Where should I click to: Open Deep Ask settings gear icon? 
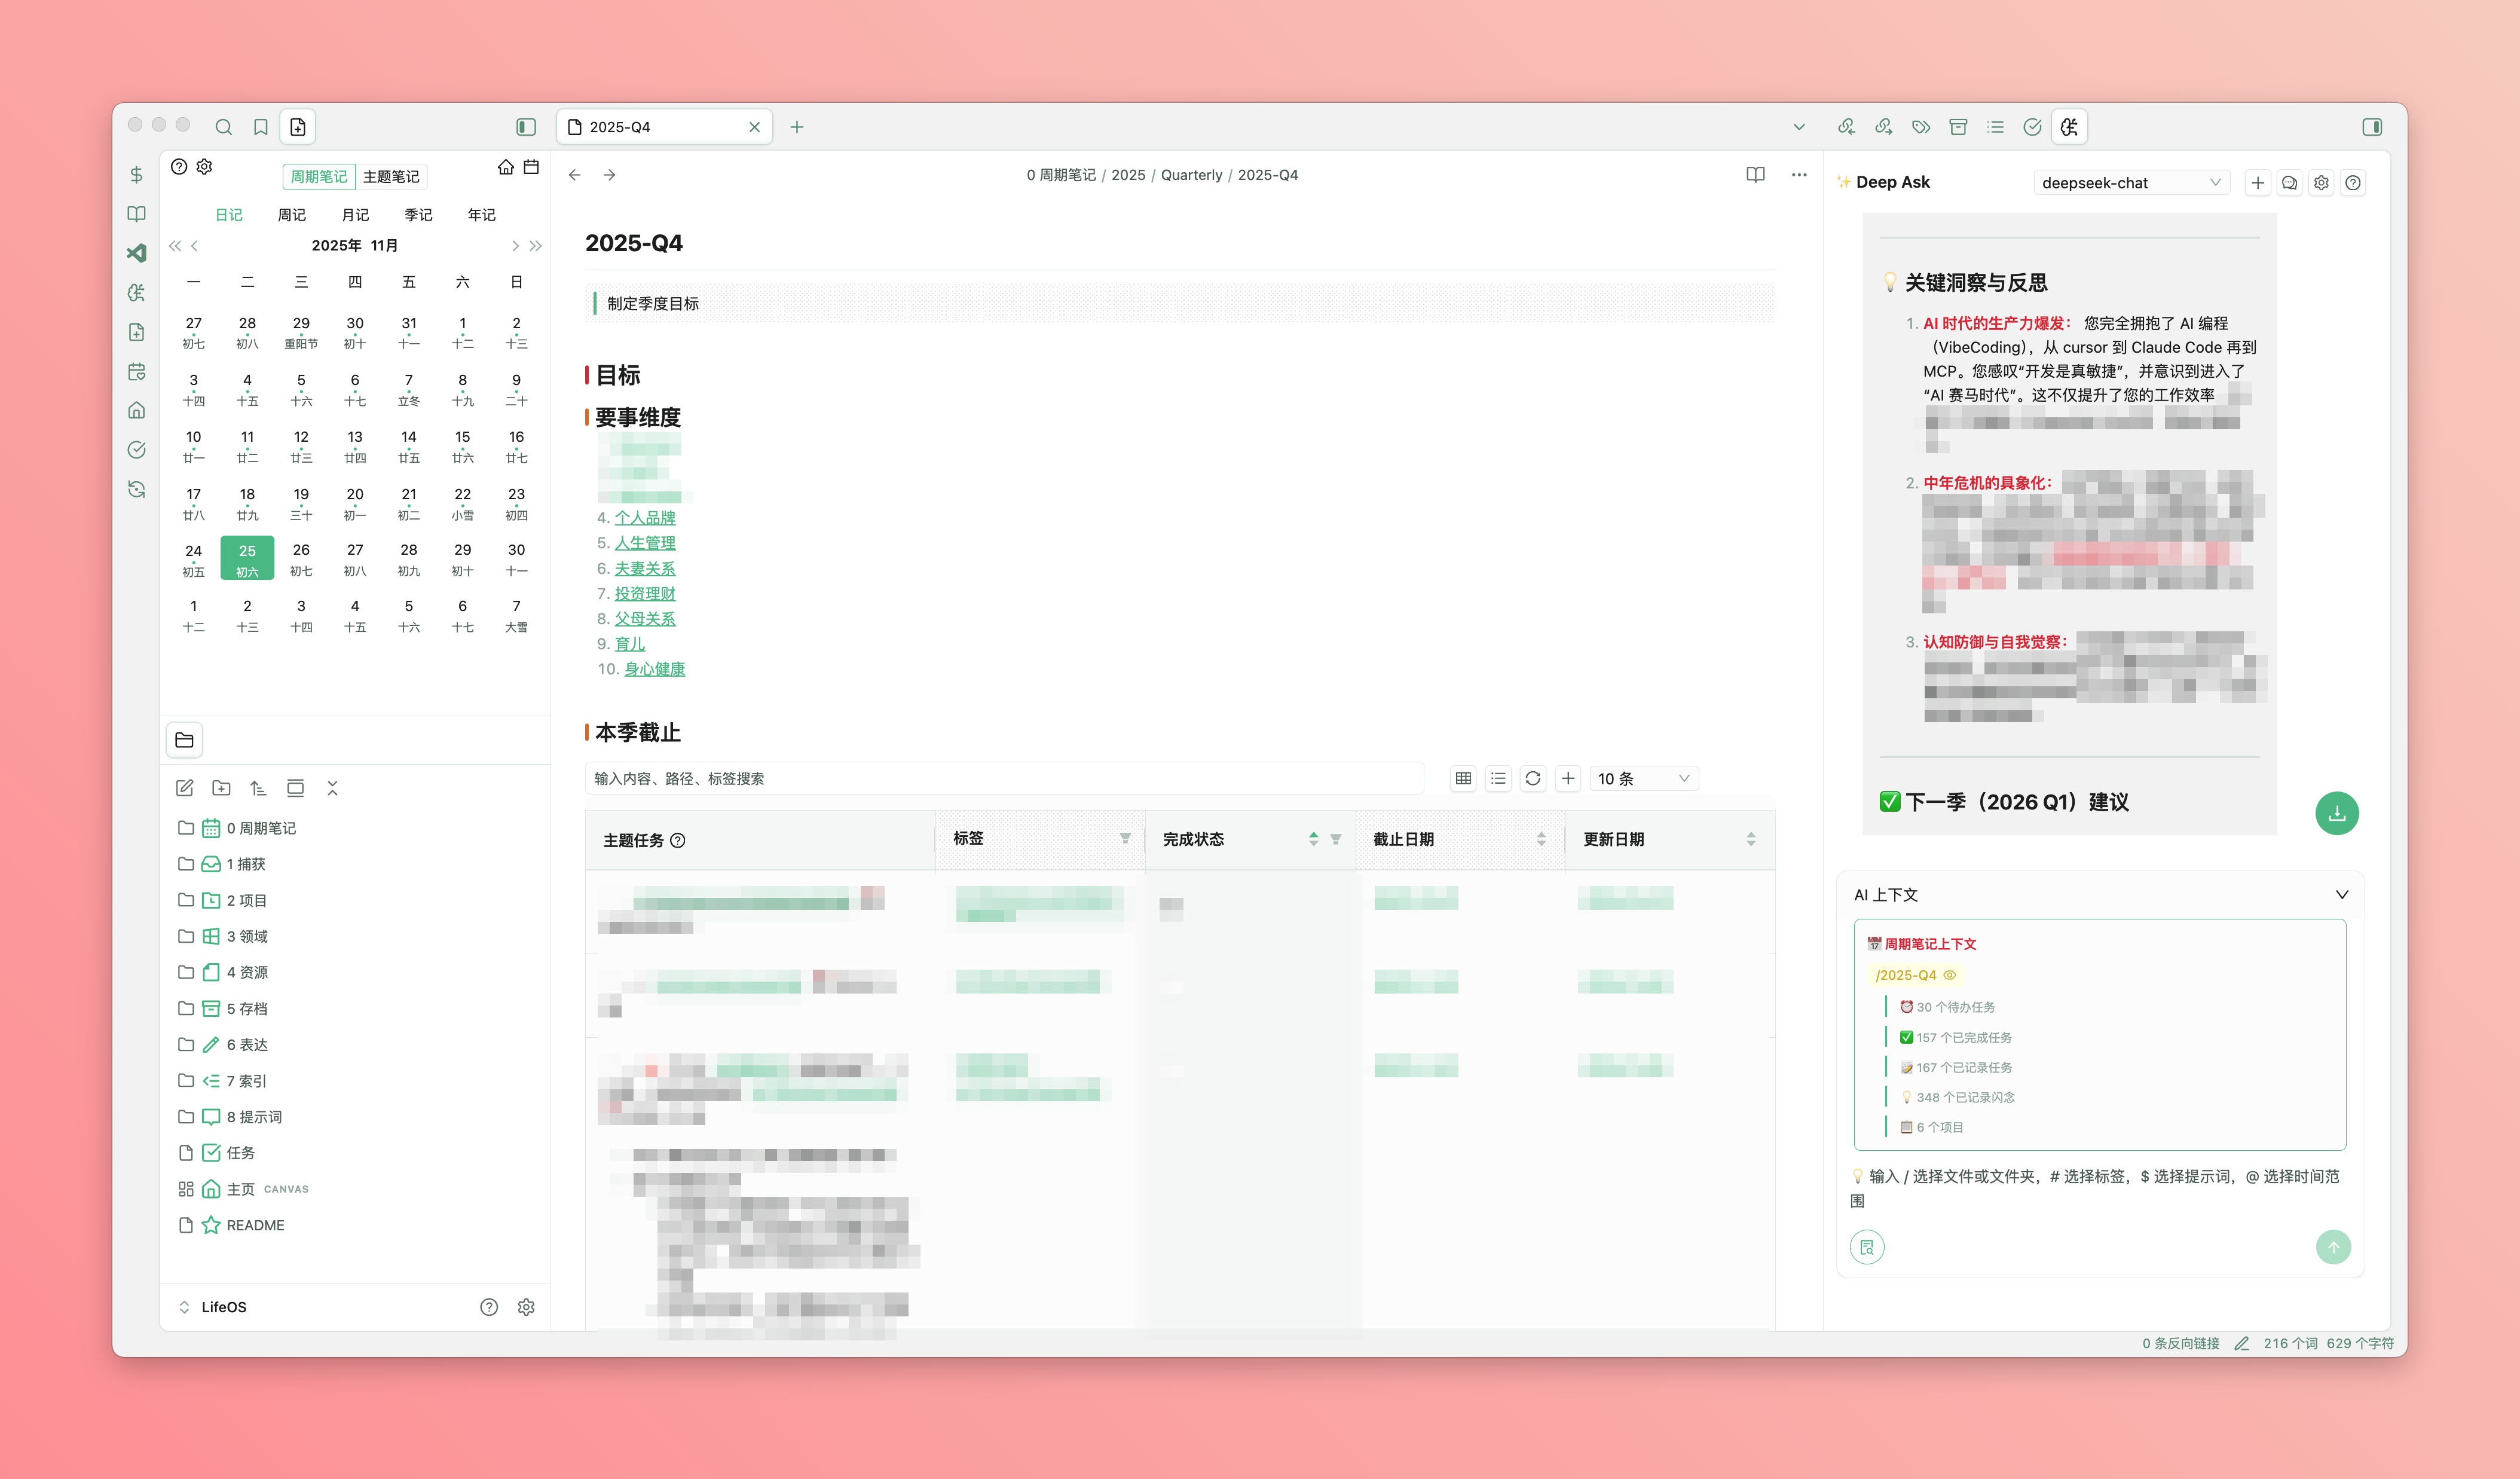tap(2321, 183)
